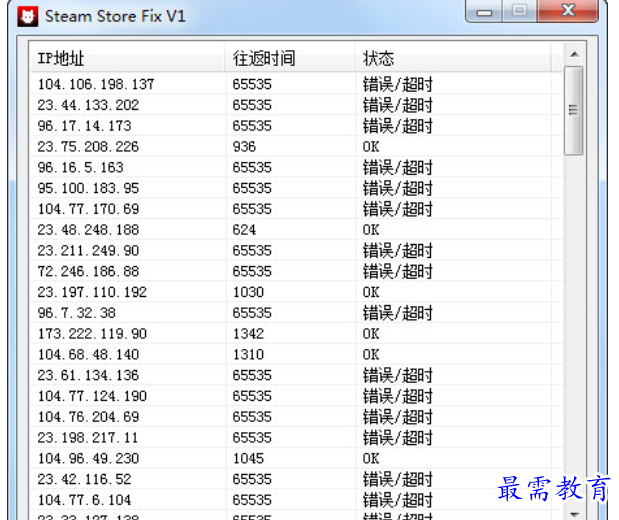Image resolution: width=619 pixels, height=520 pixels.
Task: Select the IP 23.75.208.226
Action: pyautogui.click(x=88, y=146)
